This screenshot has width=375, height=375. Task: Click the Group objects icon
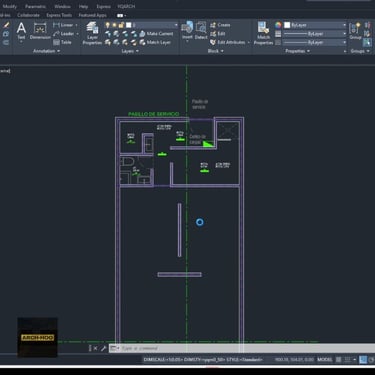click(355, 31)
